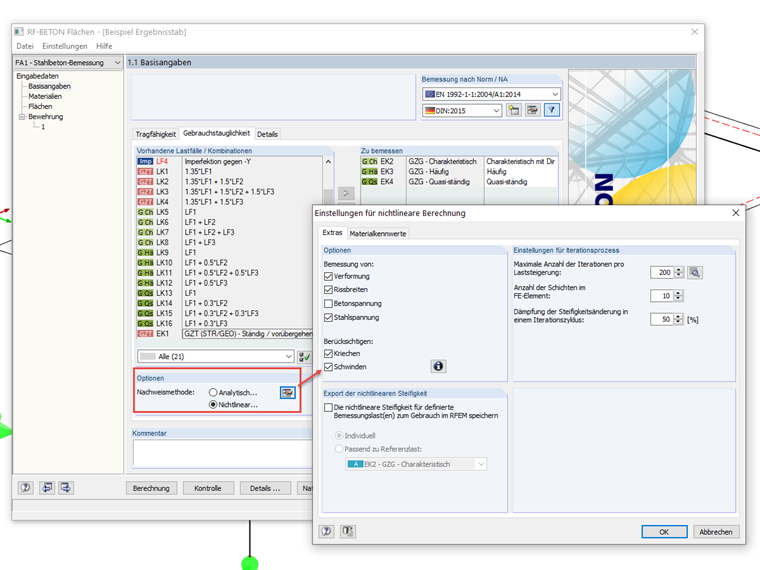The image size is (760, 570).
Task: Enable the Verformung checkbox
Action: coord(328,276)
